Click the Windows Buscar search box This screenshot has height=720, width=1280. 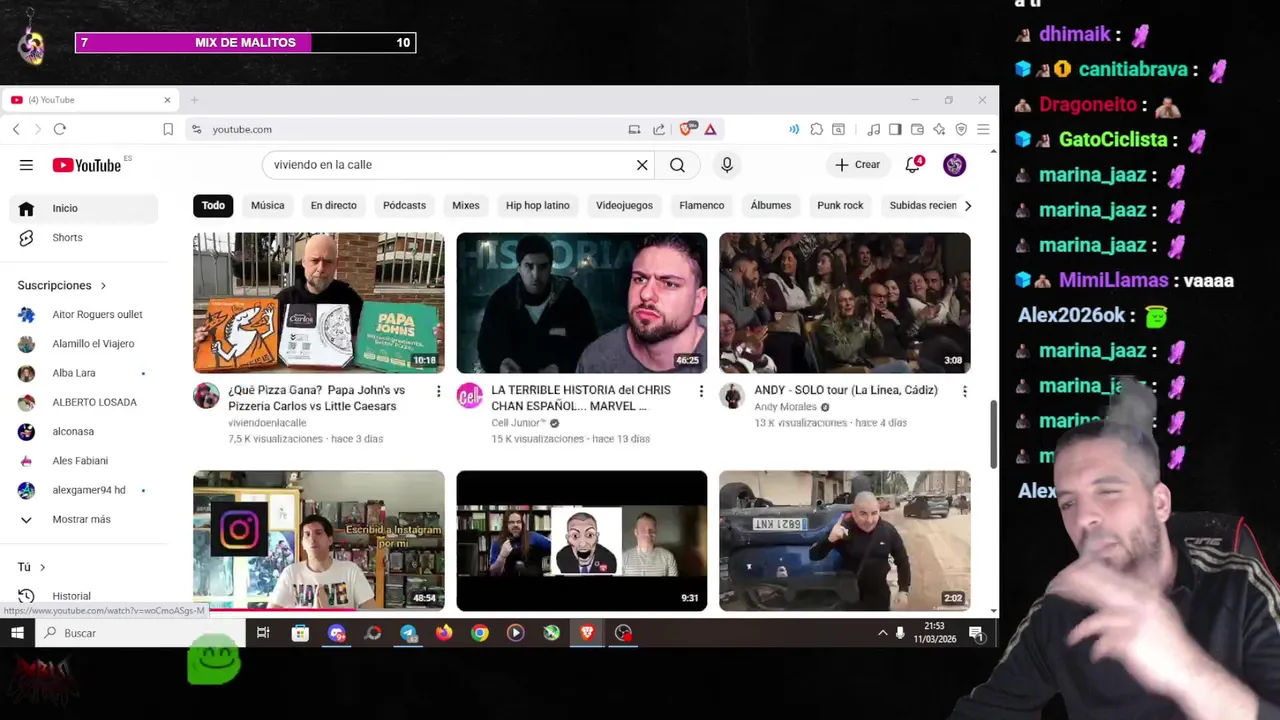140,632
